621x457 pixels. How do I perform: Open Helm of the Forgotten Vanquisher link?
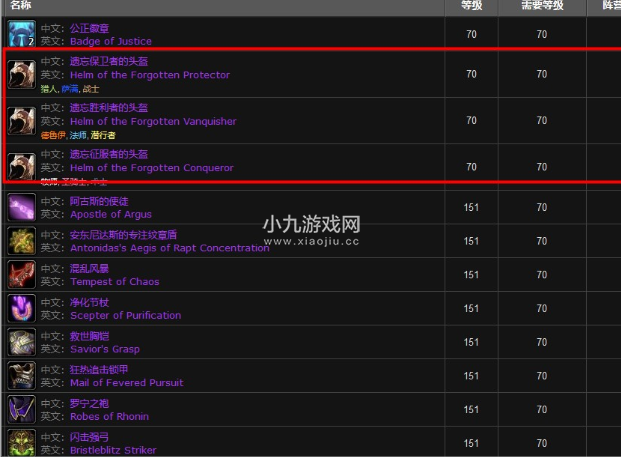point(153,121)
